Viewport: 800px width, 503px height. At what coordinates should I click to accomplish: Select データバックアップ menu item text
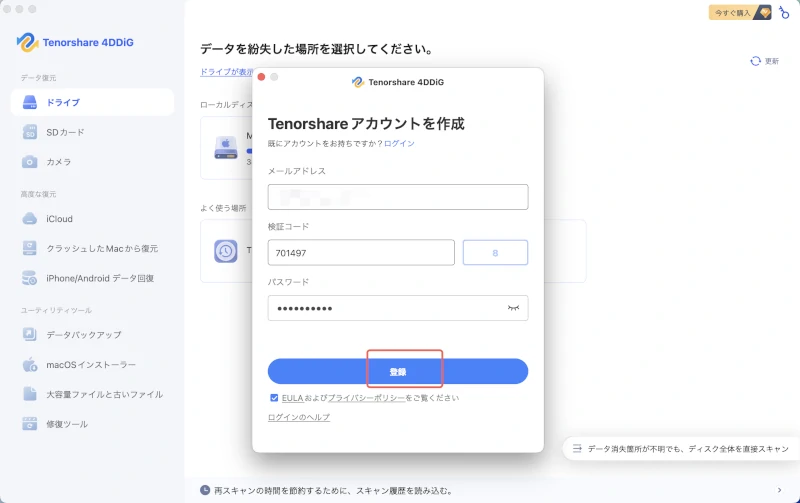tap(84, 335)
